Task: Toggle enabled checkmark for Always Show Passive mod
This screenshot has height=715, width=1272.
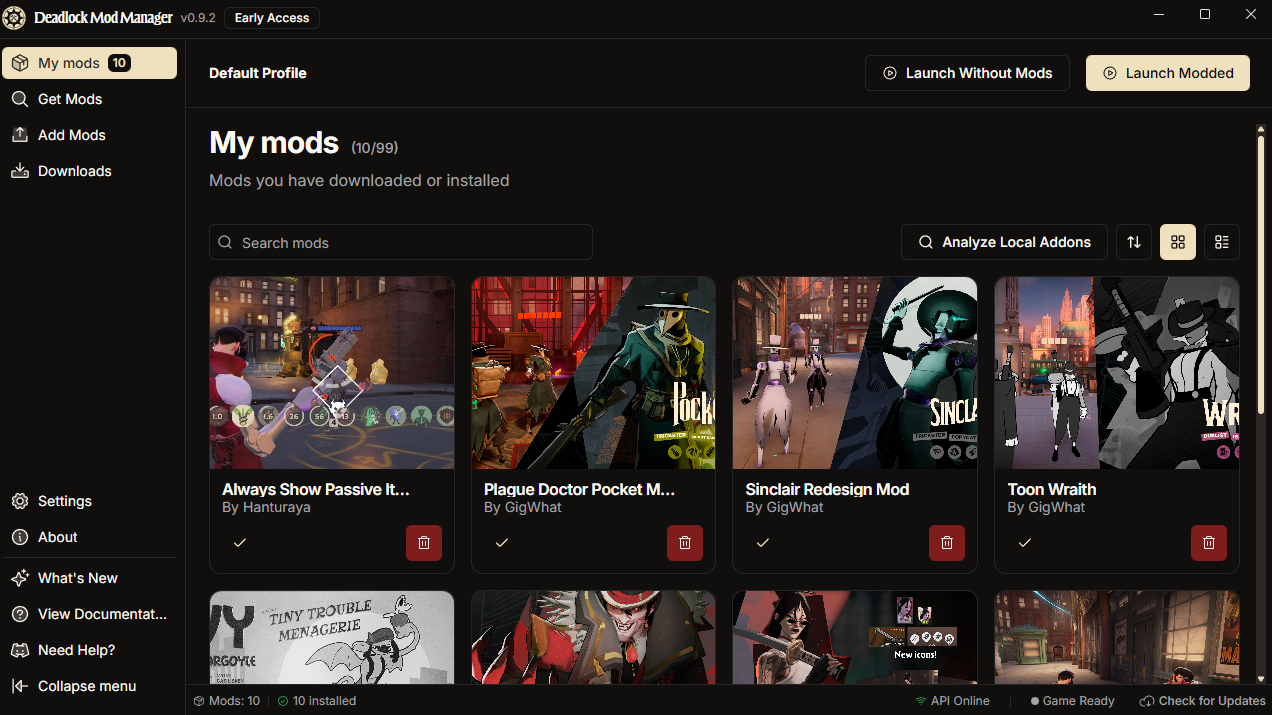Action: pos(240,542)
